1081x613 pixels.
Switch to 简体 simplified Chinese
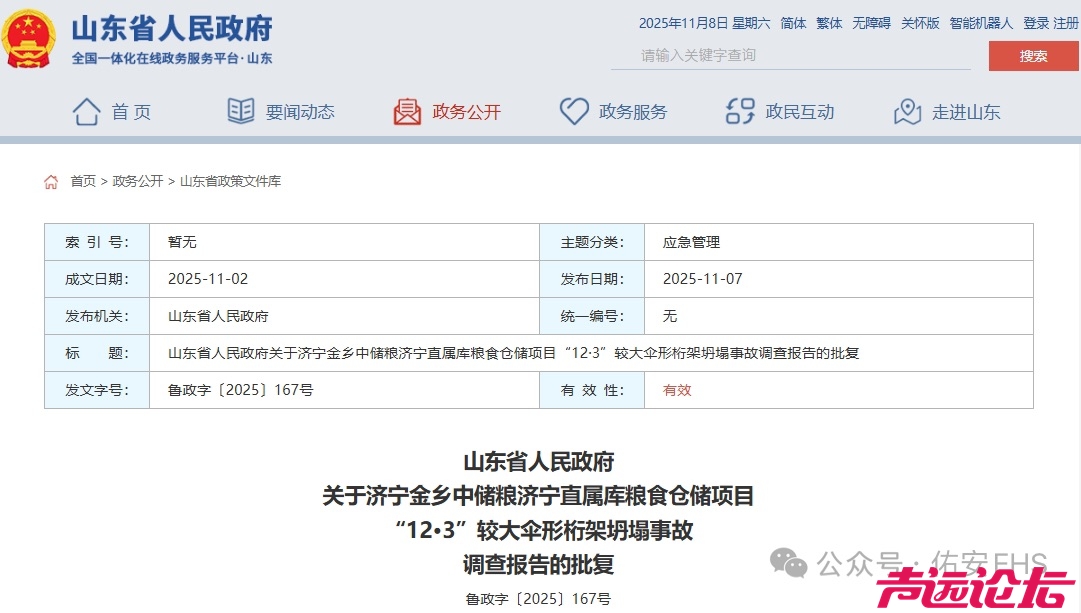pos(793,23)
